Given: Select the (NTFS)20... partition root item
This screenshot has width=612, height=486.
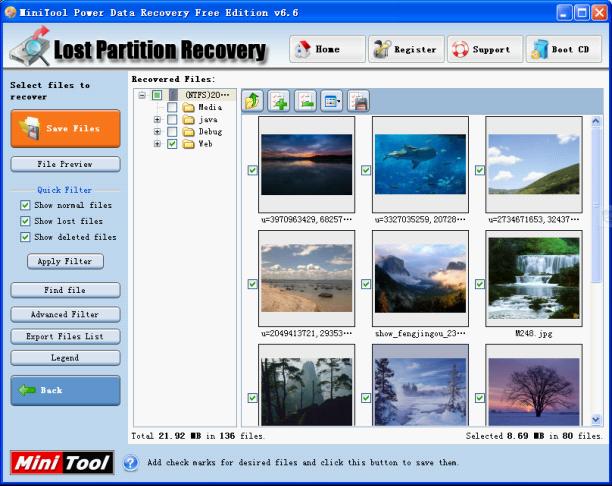Looking at the screenshot, I should 207,95.
